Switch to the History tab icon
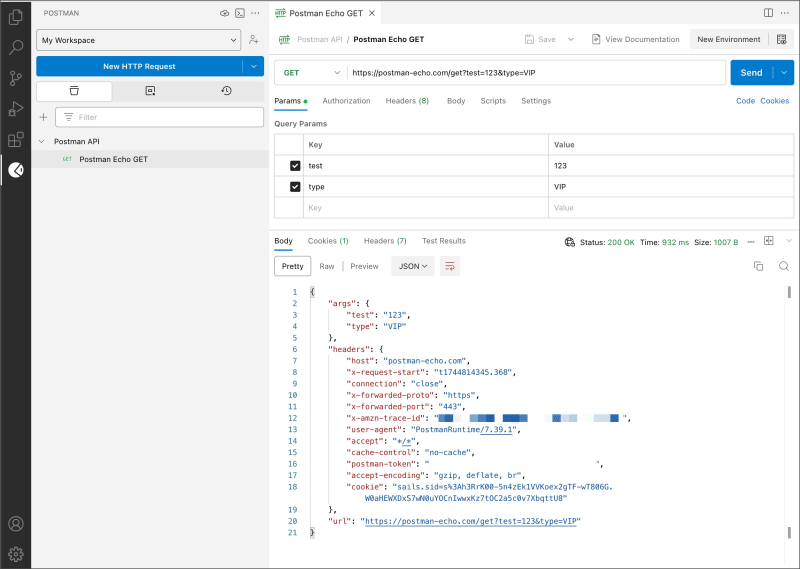The image size is (800, 569). (226, 91)
